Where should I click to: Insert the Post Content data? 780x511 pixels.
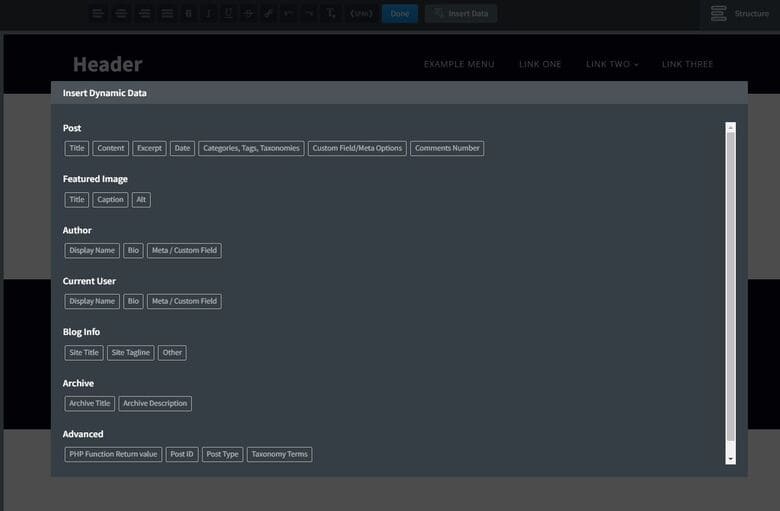point(110,148)
